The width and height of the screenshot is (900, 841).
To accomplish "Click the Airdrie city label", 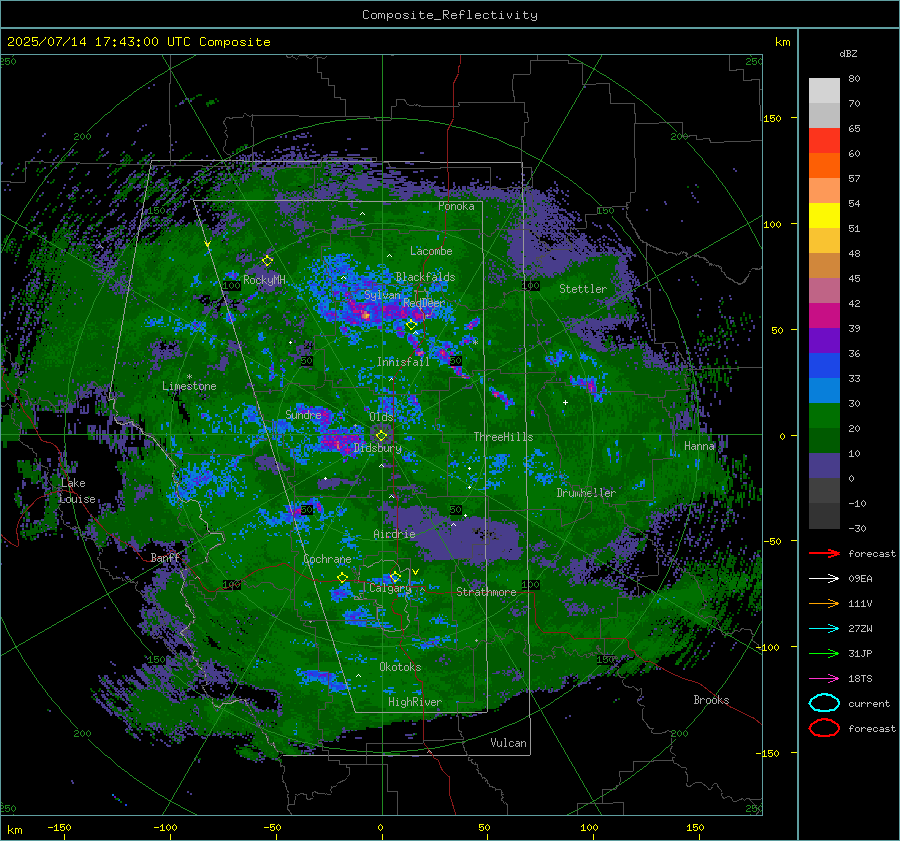I will point(394,534).
